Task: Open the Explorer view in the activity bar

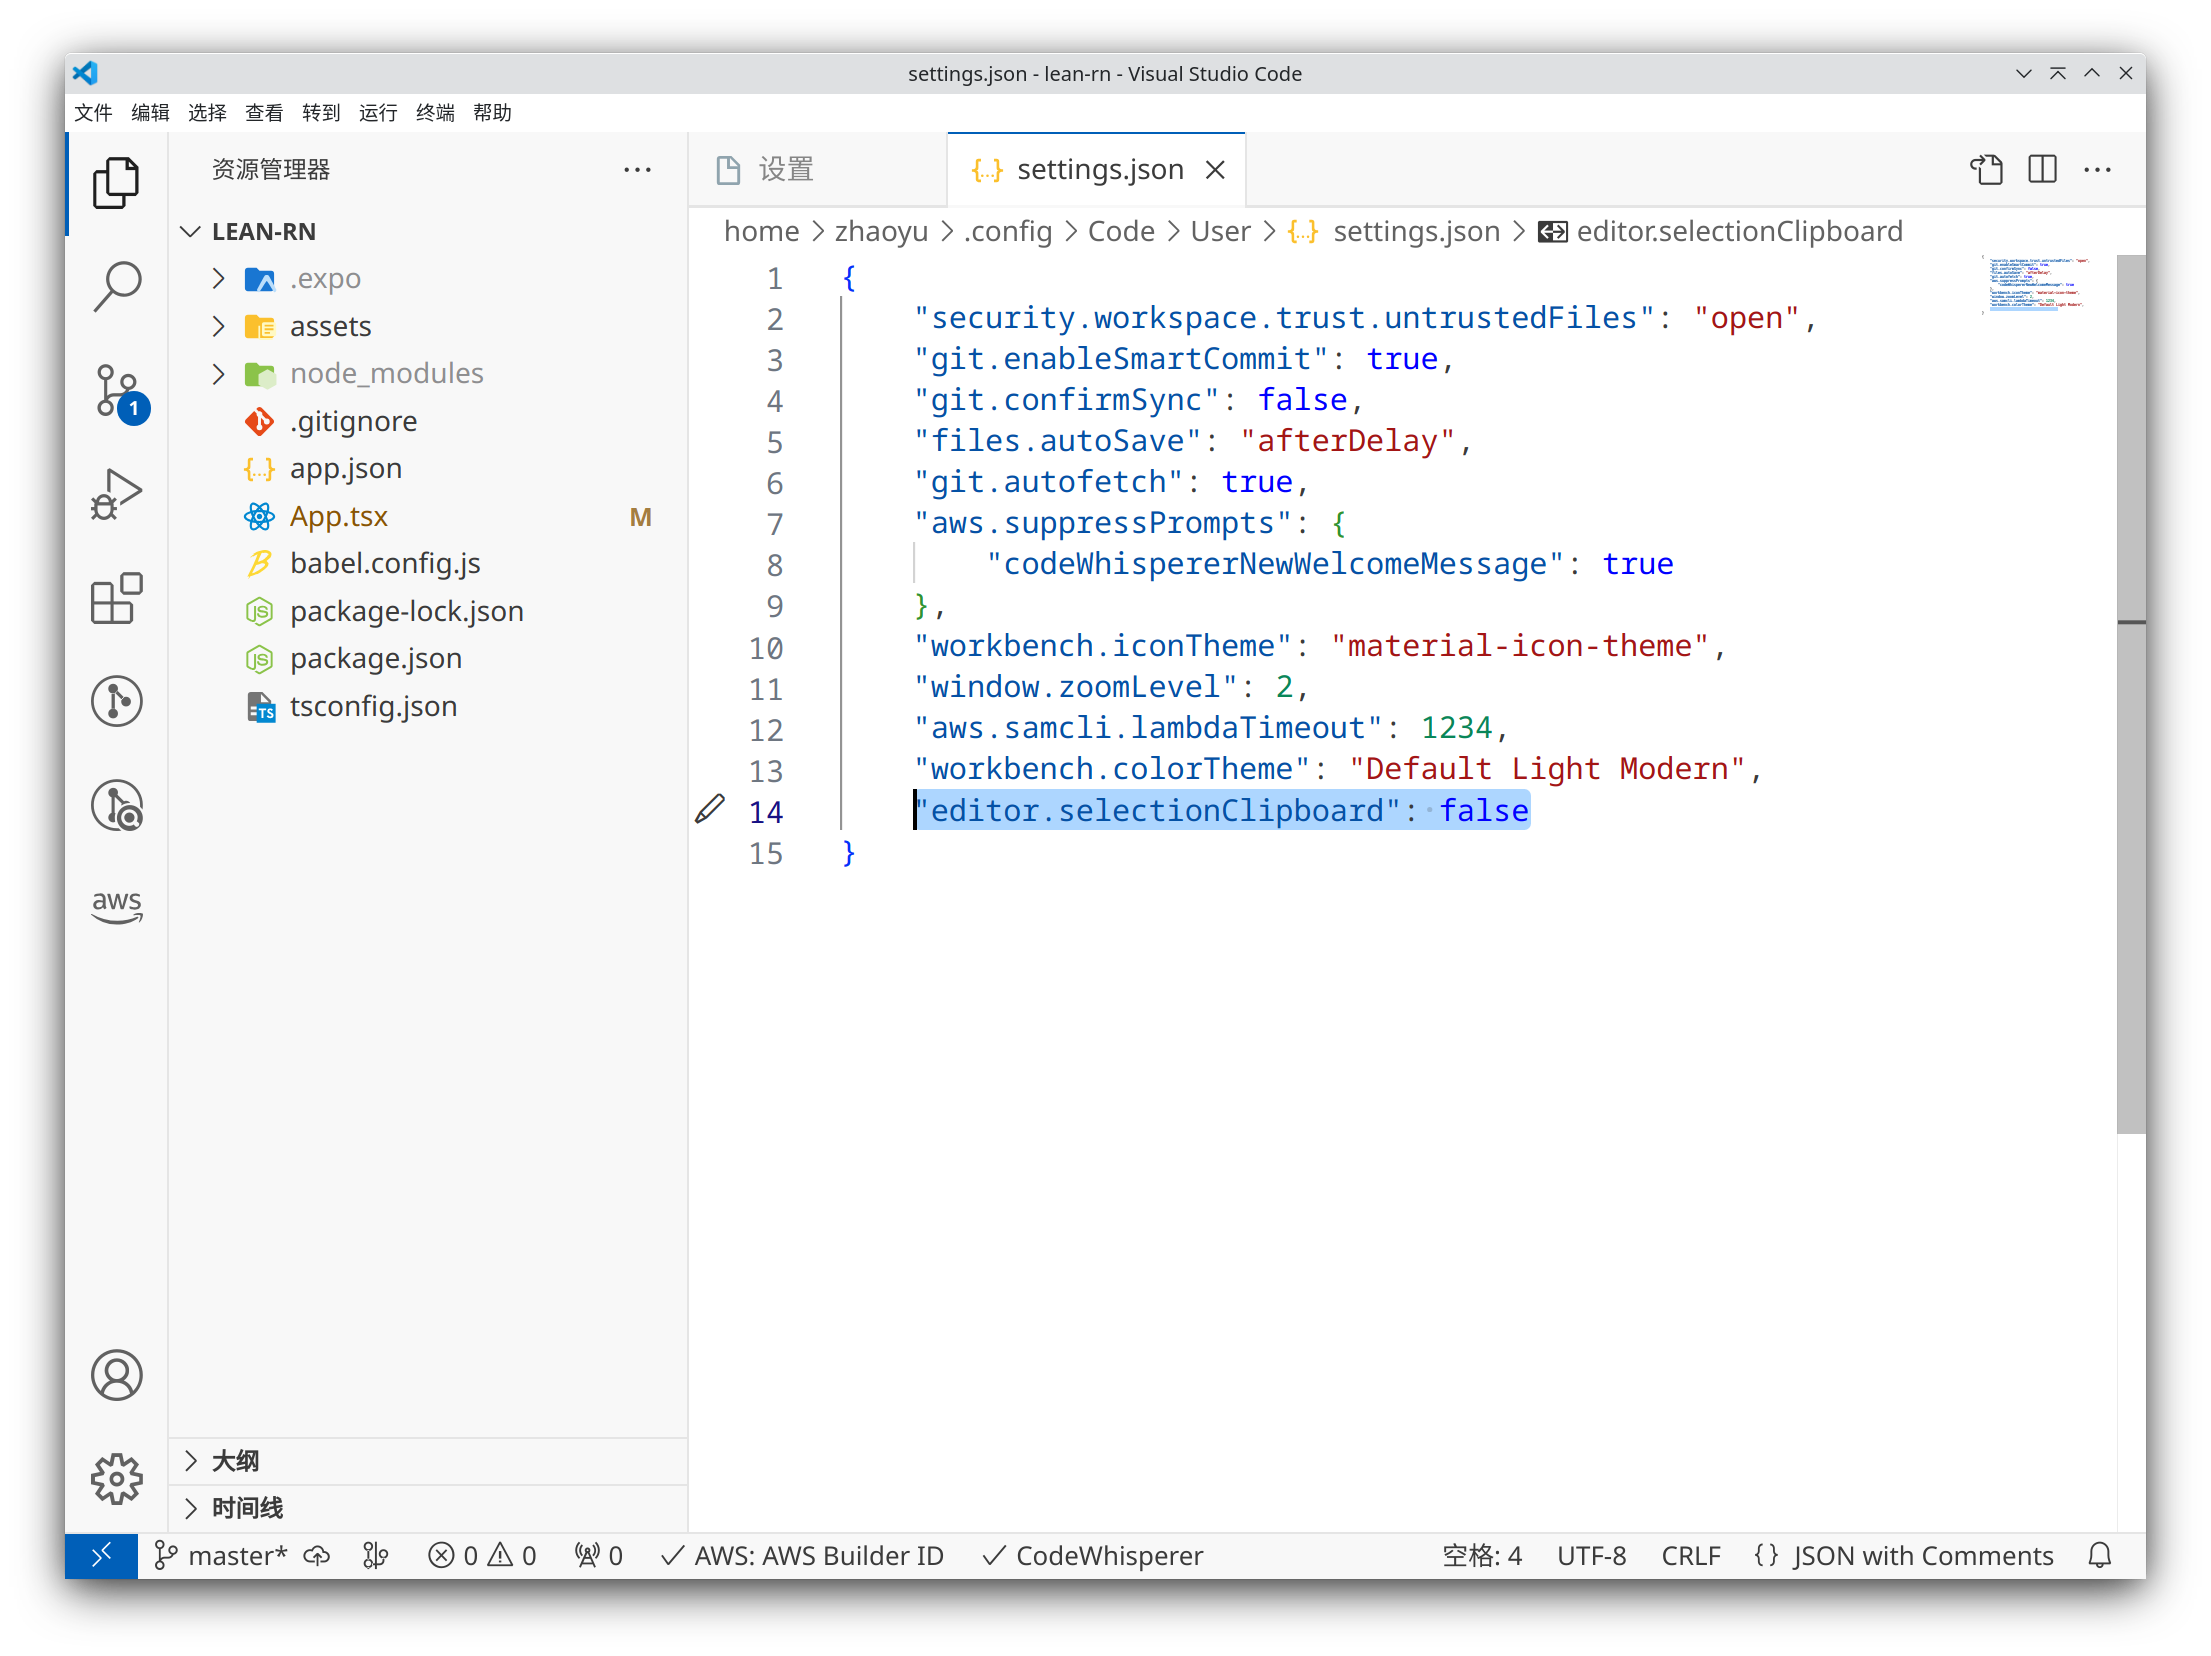Action: click(x=116, y=183)
